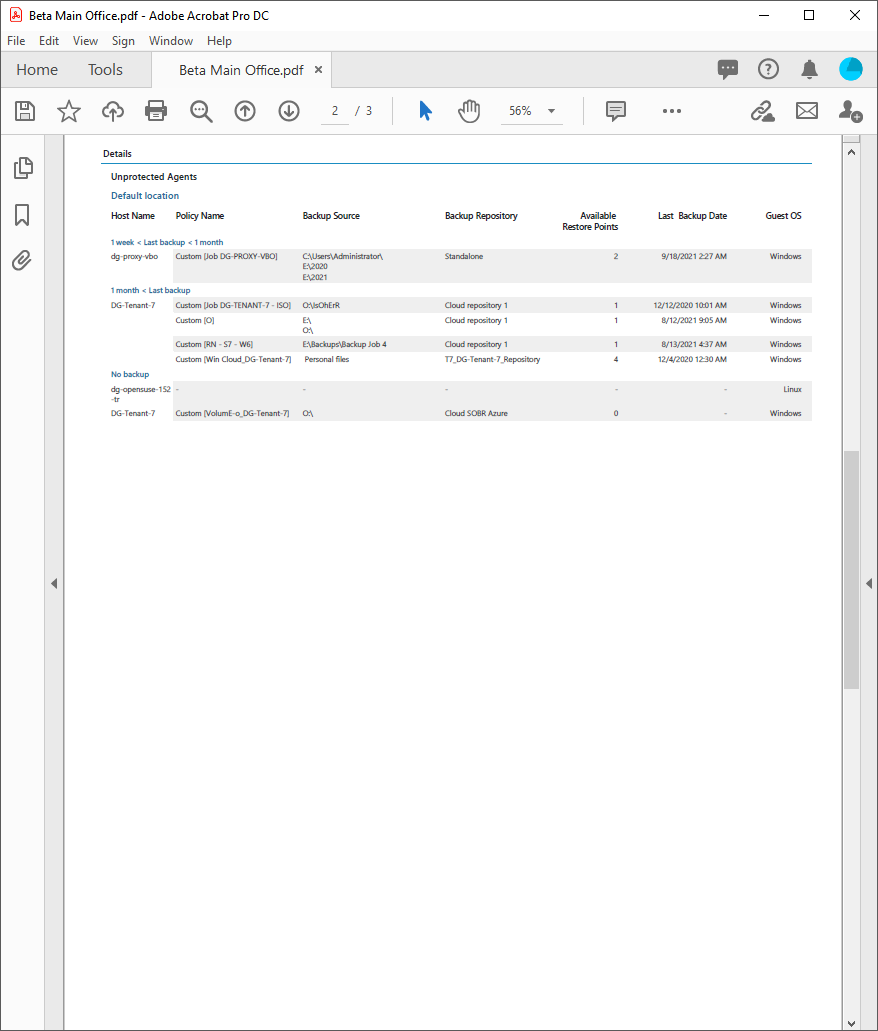Share a link to the file

click(x=763, y=110)
